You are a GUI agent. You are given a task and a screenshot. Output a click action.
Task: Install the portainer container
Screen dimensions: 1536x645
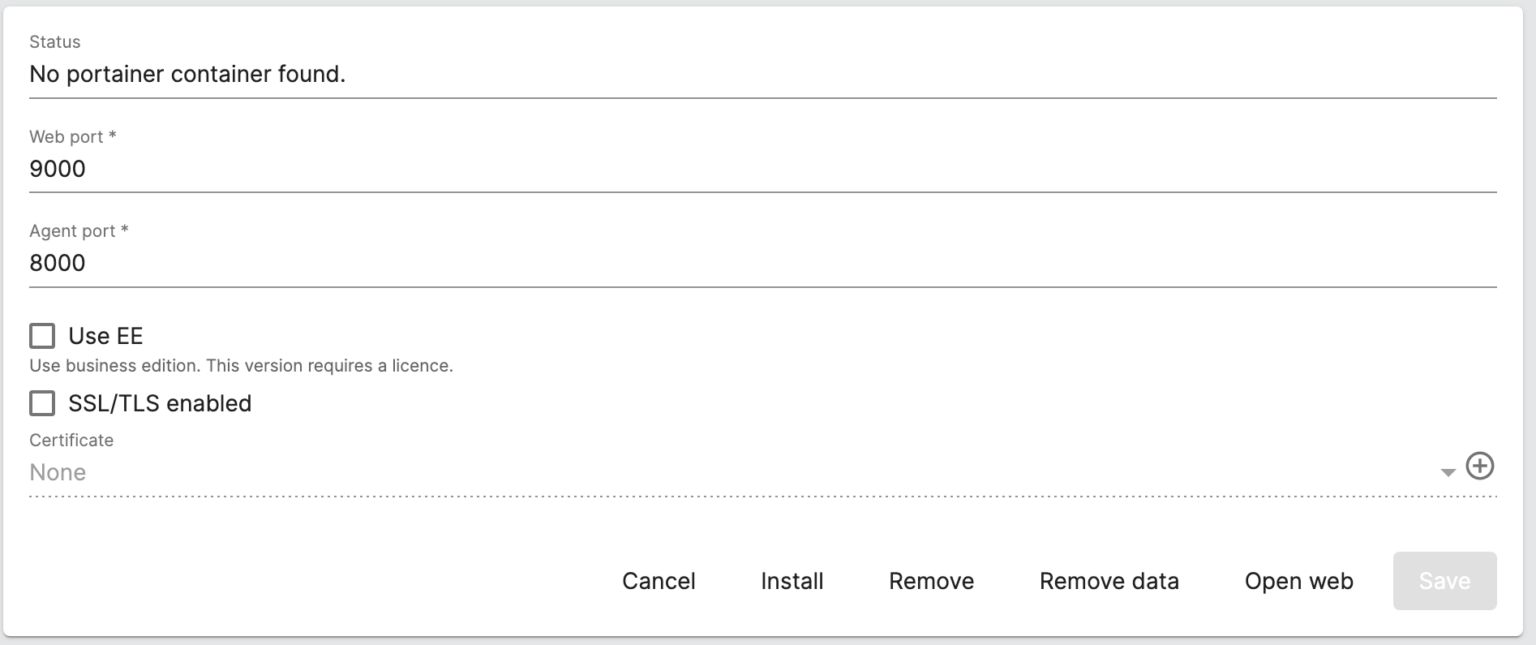(792, 581)
